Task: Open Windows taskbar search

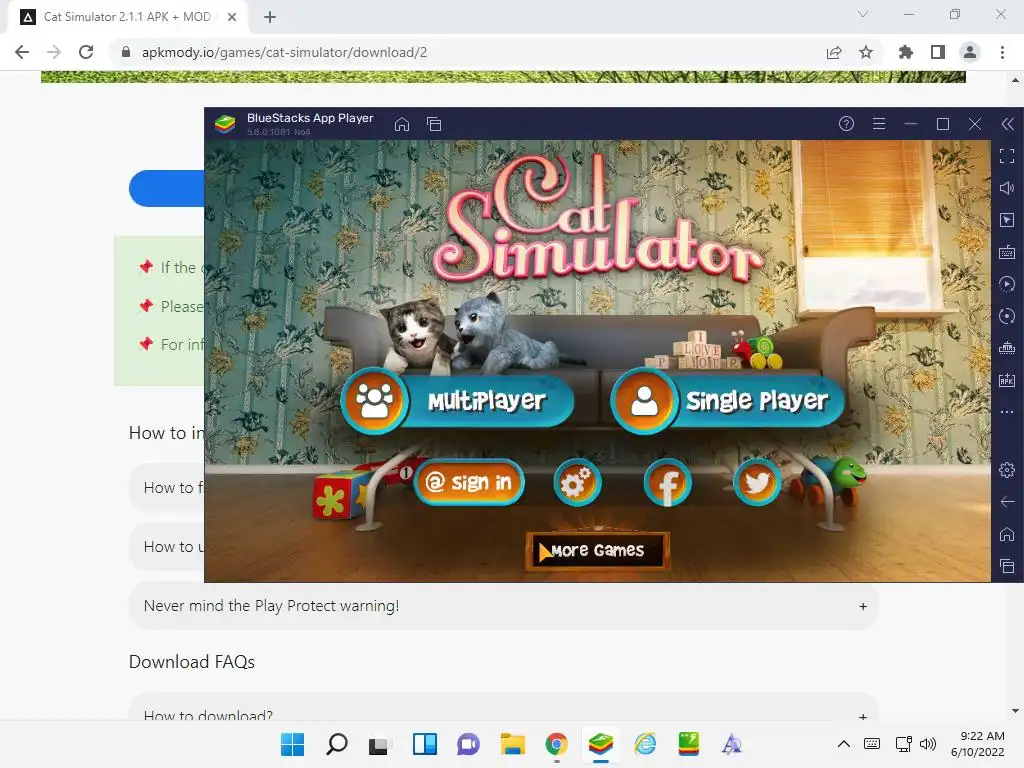Action: pos(336,744)
